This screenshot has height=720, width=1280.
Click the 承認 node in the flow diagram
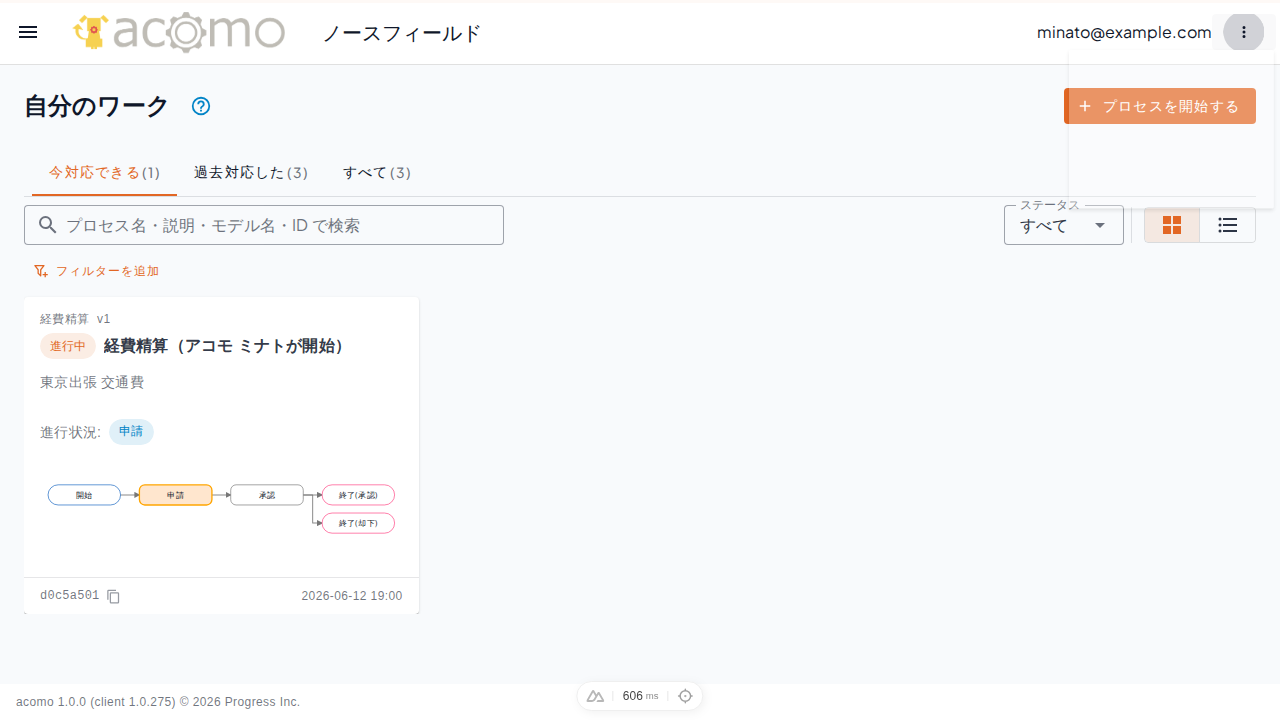click(x=267, y=495)
